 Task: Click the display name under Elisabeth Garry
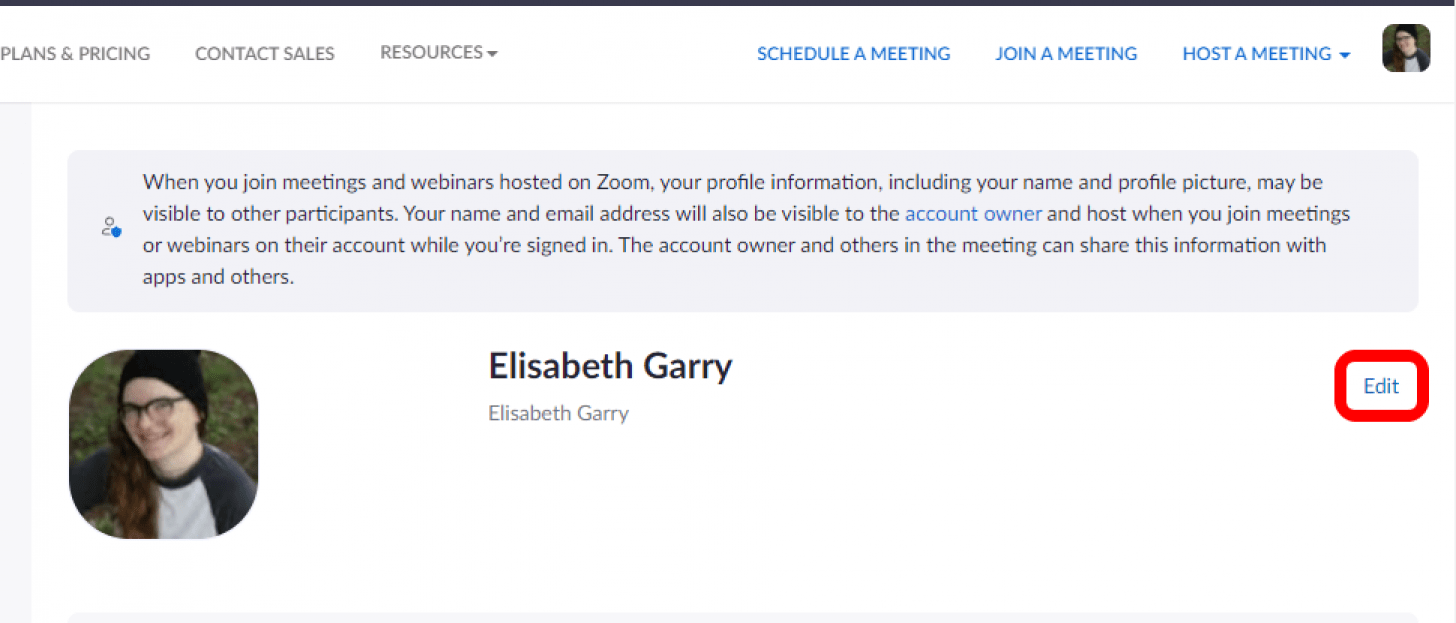[x=558, y=413]
